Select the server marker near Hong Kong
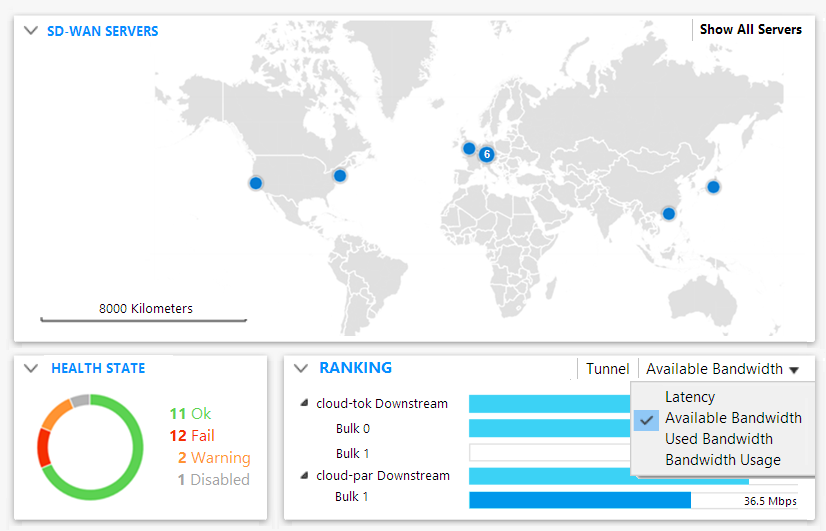Image resolution: width=826 pixels, height=531 pixels. 669,213
